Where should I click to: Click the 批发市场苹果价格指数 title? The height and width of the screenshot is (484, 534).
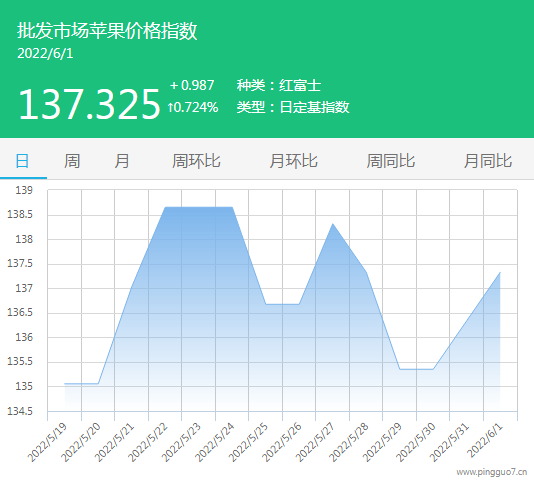click(x=107, y=31)
